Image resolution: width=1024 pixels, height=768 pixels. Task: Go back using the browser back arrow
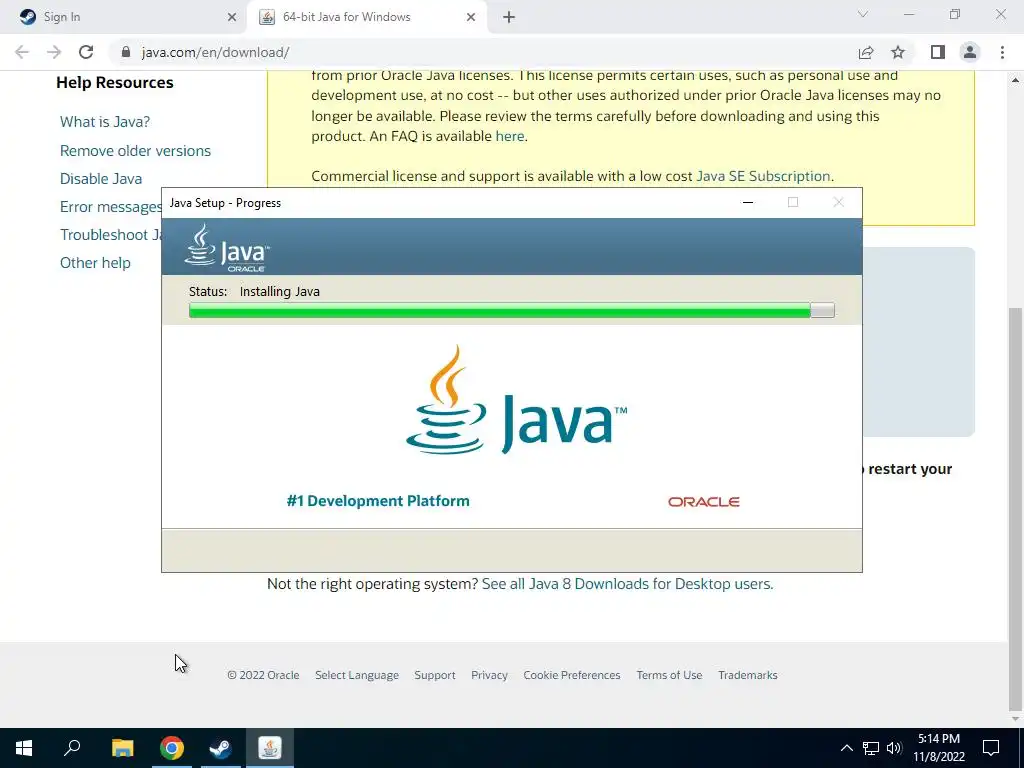[22, 52]
